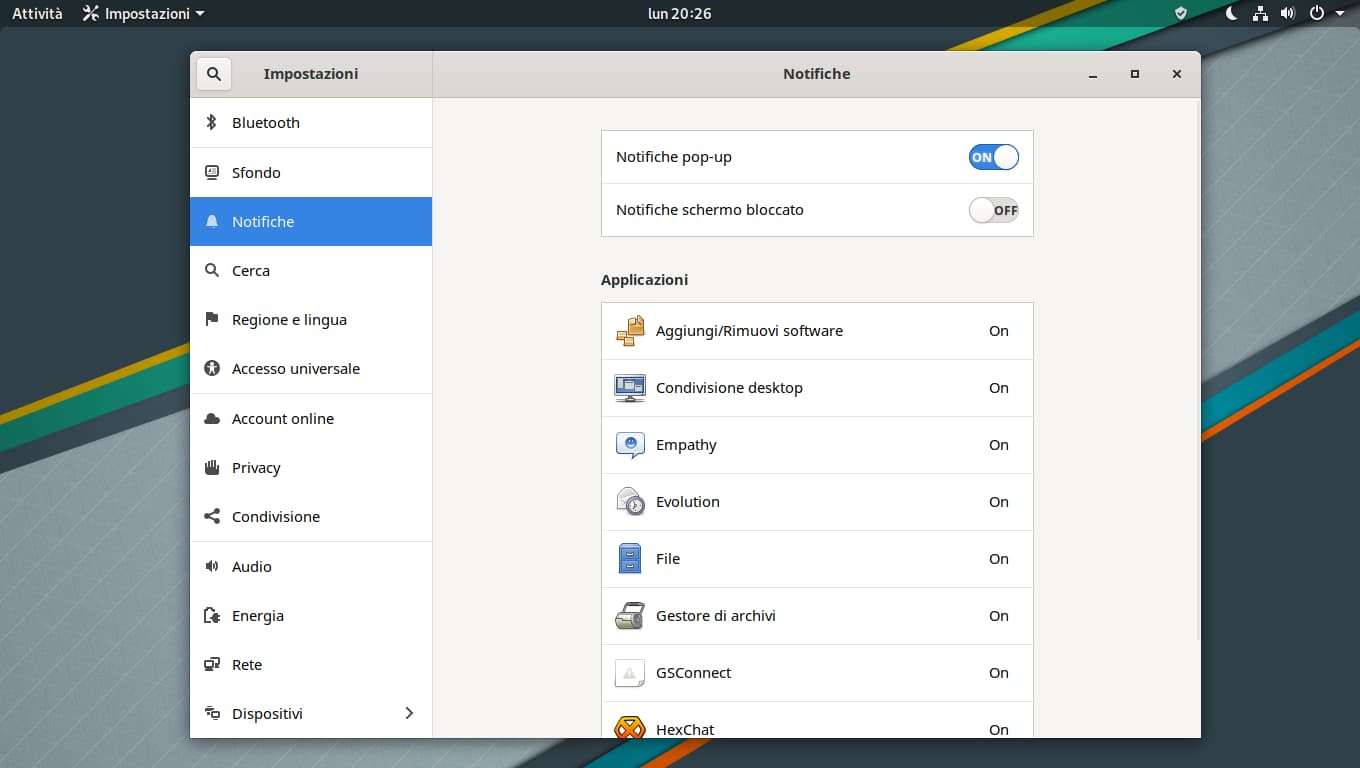Viewport: 1360px width, 768px height.
Task: Select Regione e lingua in the sidebar
Action: coord(311,320)
